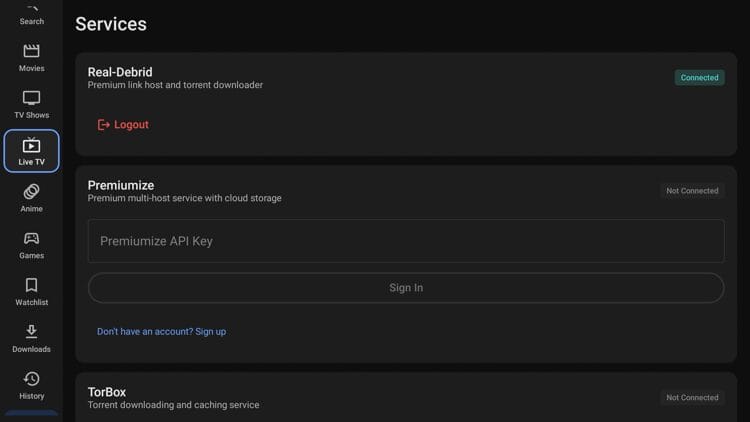Viewport: 750px width, 422px height.
Task: Open the Movies section in sidebar
Action: [x=31, y=58]
